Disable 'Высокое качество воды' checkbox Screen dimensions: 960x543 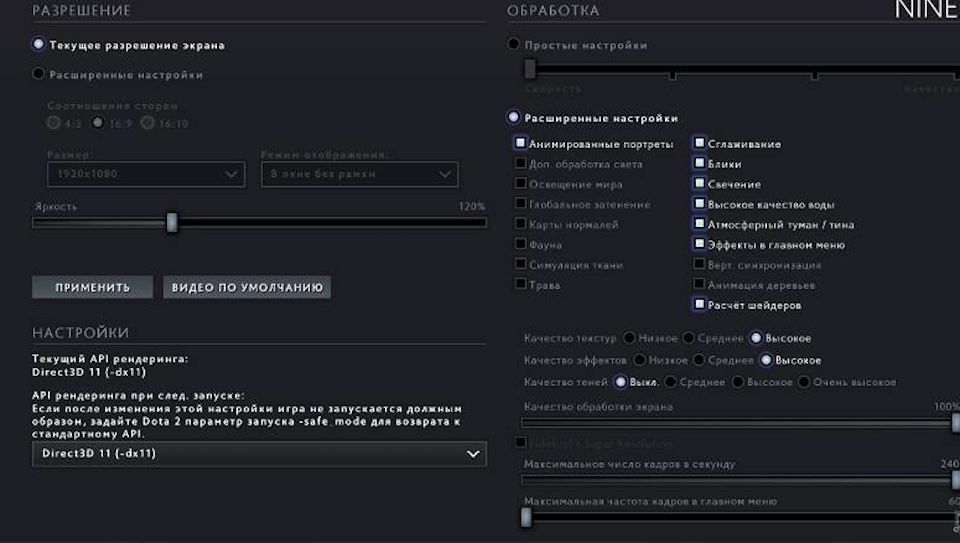coord(700,204)
